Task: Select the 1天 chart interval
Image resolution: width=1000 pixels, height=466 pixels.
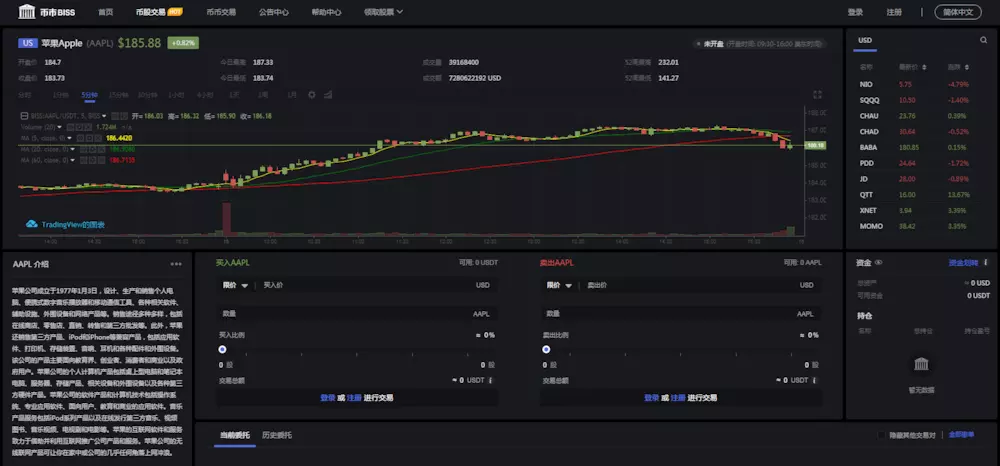Action: tap(234, 95)
